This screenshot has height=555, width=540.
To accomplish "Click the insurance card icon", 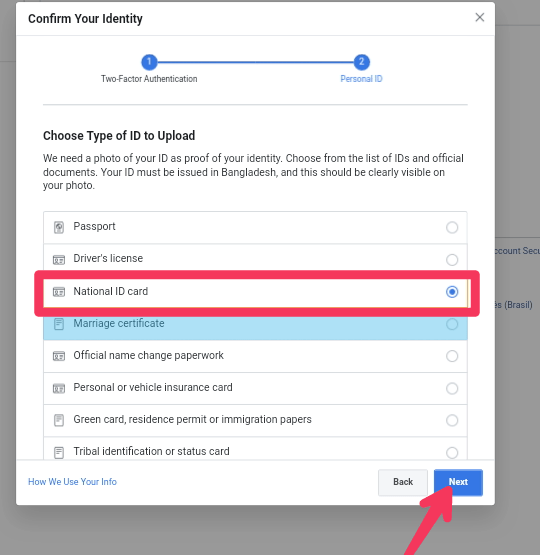I will (x=59, y=388).
